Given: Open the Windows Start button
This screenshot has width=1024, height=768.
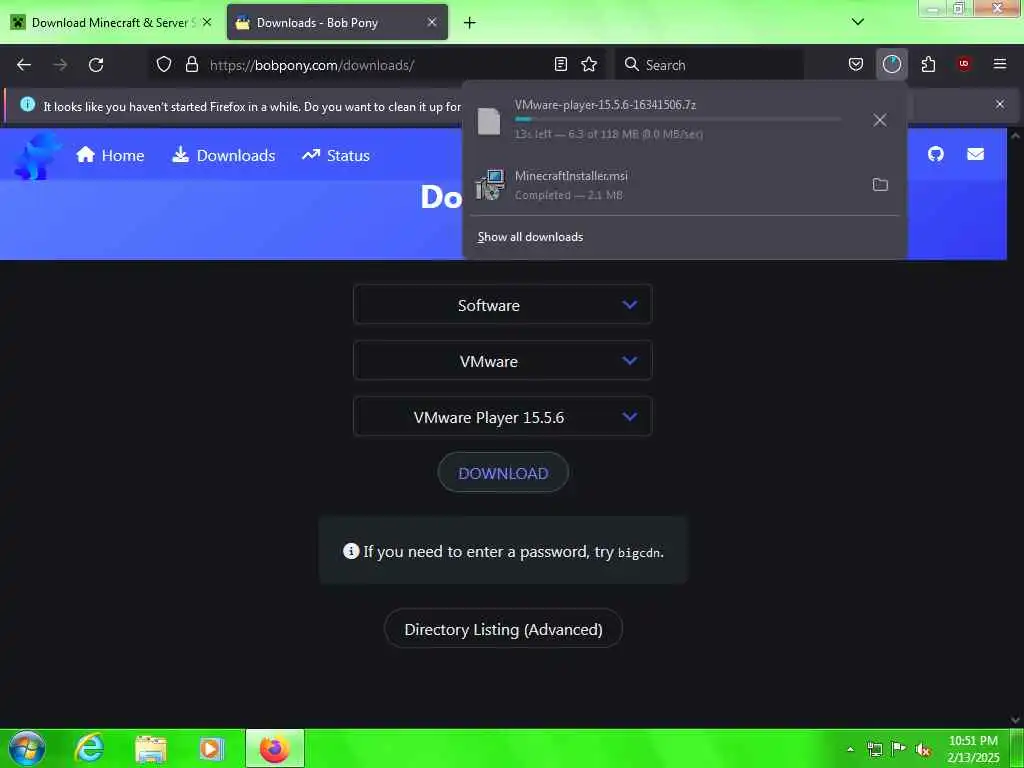Looking at the screenshot, I should [x=27, y=748].
